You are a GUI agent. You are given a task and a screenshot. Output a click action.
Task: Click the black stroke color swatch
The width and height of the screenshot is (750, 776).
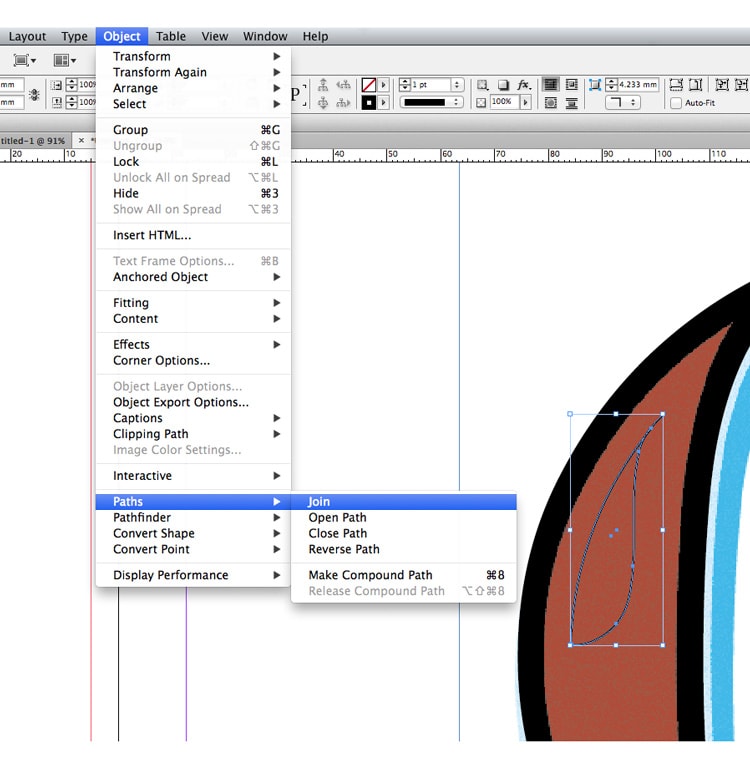pyautogui.click(x=368, y=102)
